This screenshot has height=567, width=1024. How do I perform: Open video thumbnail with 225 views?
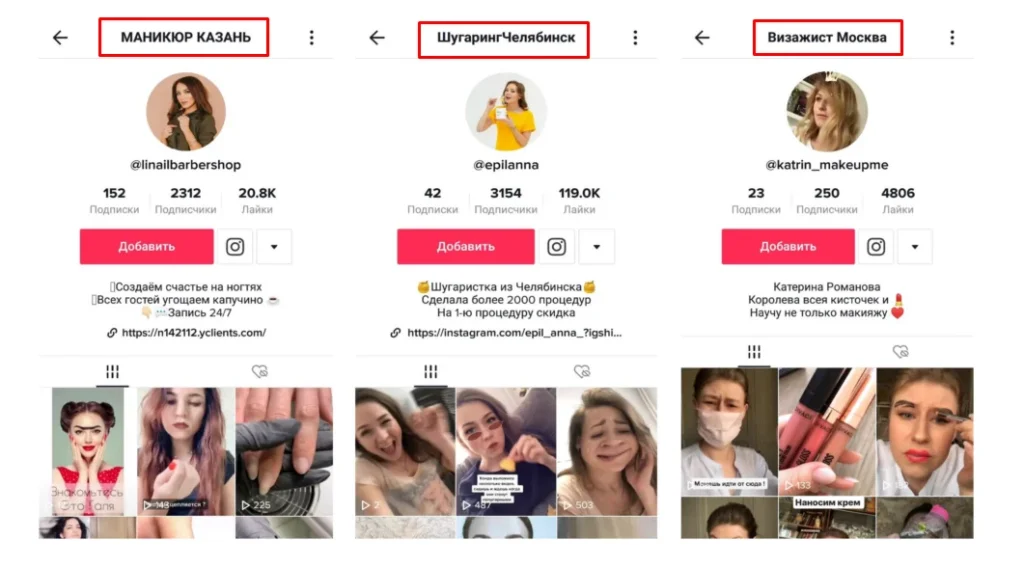[x=284, y=451]
